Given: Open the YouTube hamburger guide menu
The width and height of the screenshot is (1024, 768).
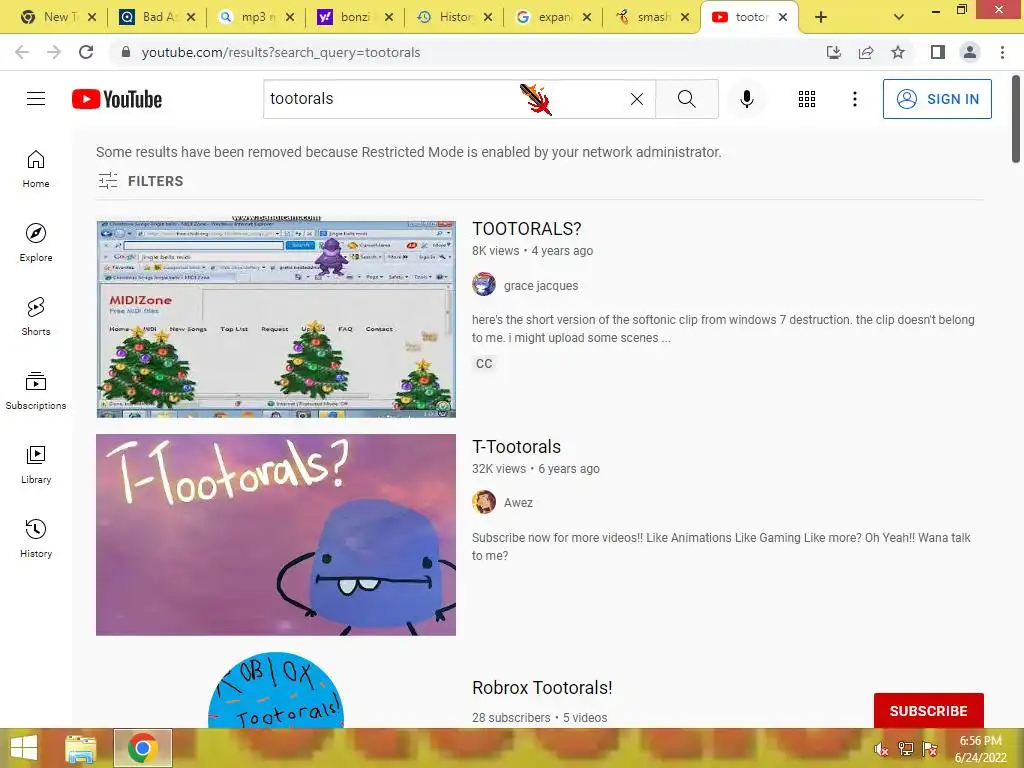Looking at the screenshot, I should coord(36,99).
